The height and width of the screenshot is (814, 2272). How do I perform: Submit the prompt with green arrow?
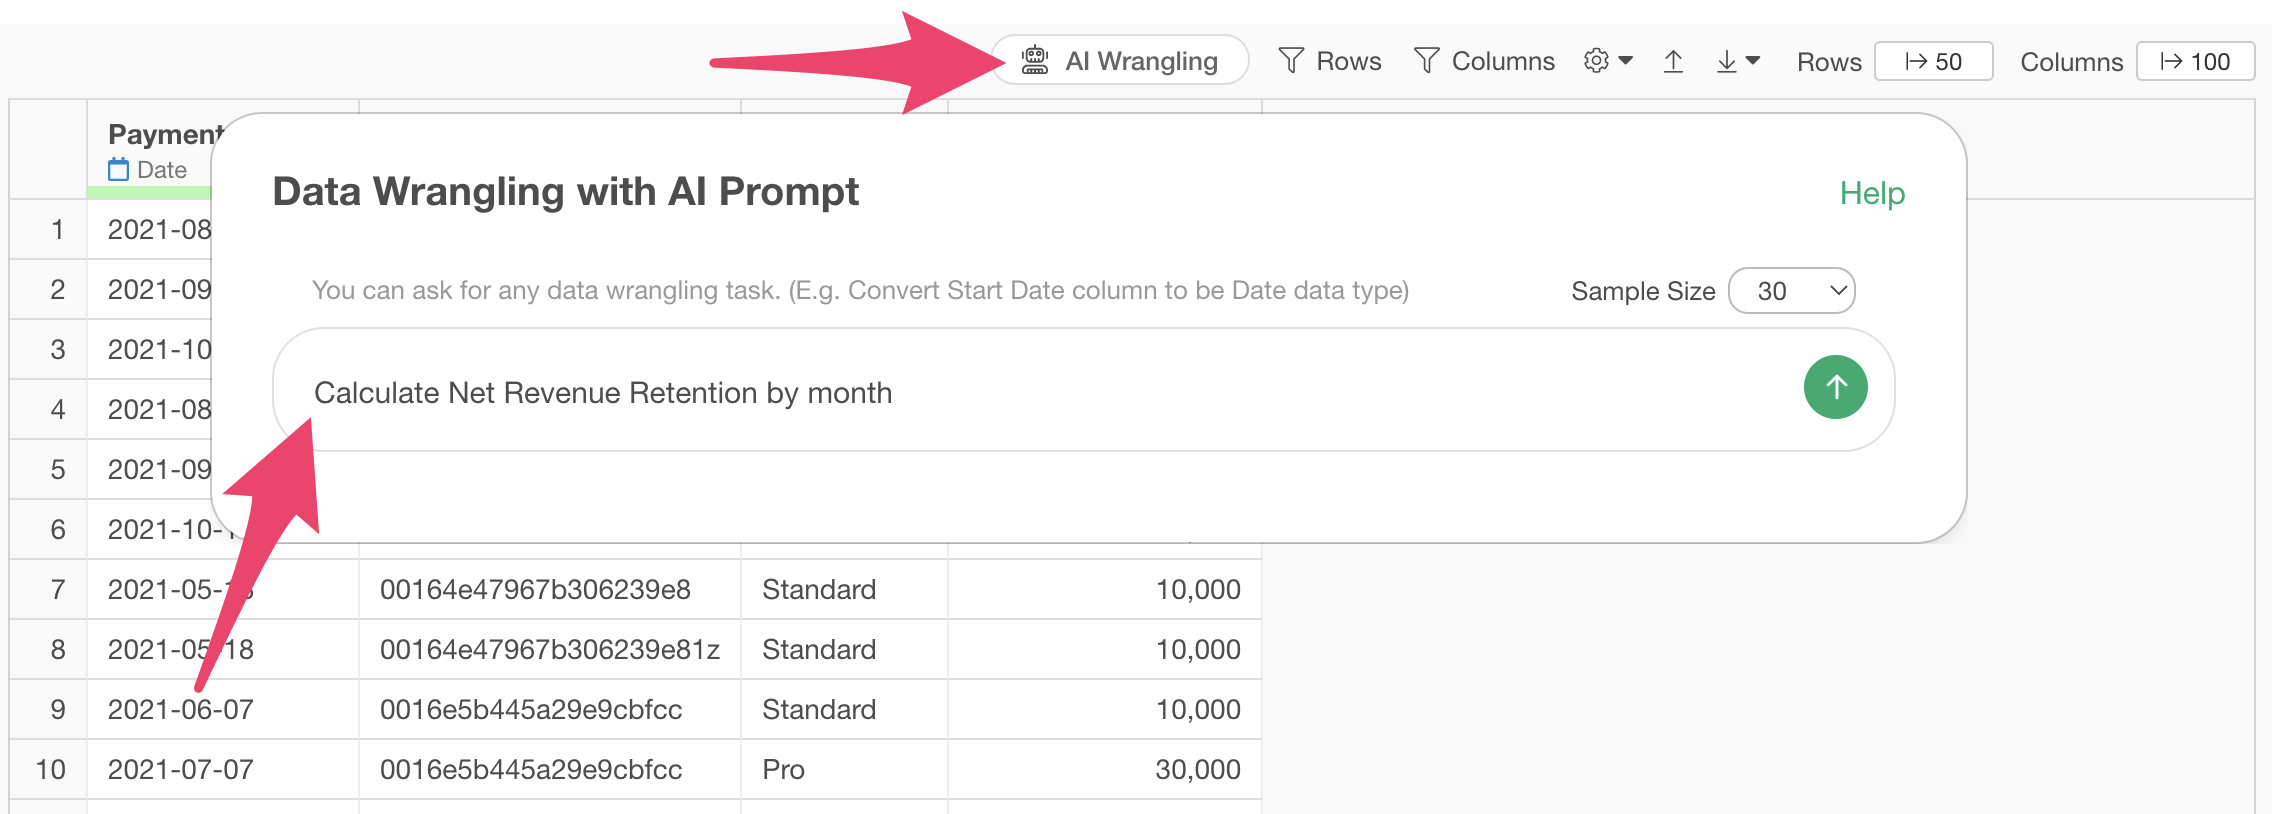click(x=1835, y=387)
